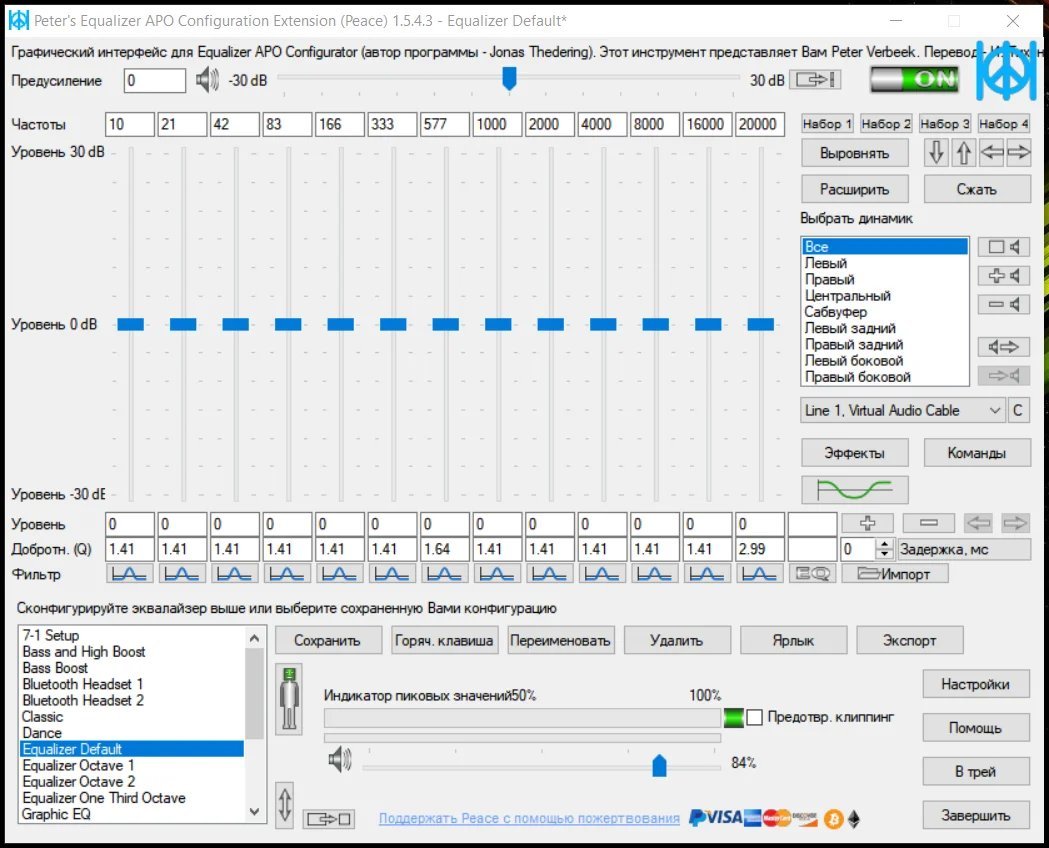Click the bottom arrow-to-box button
The width and height of the screenshot is (1049, 848).
tap(328, 819)
